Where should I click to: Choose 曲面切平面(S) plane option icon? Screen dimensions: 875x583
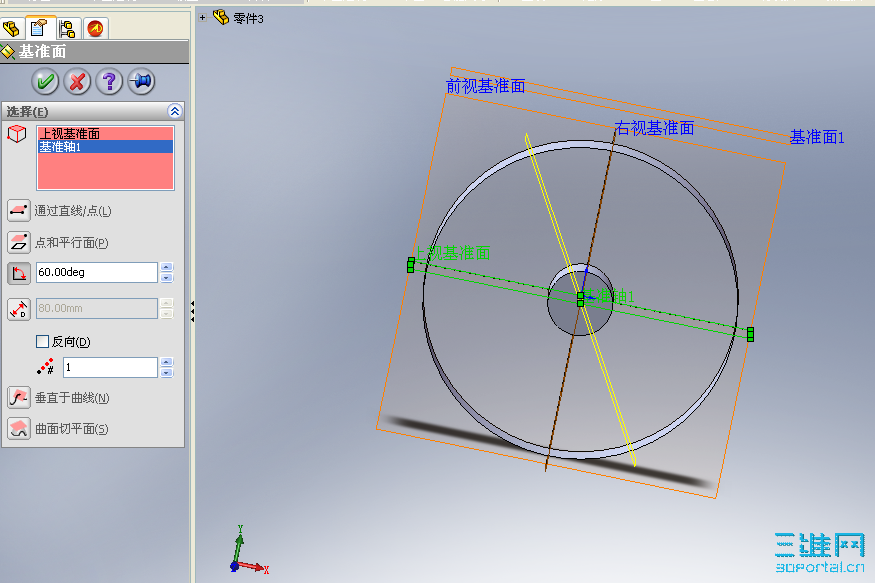19,428
